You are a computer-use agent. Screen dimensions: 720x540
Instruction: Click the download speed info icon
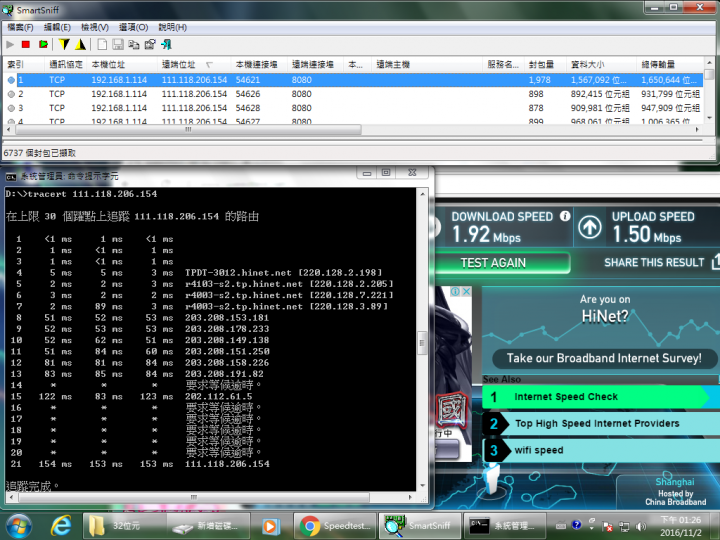point(565,216)
